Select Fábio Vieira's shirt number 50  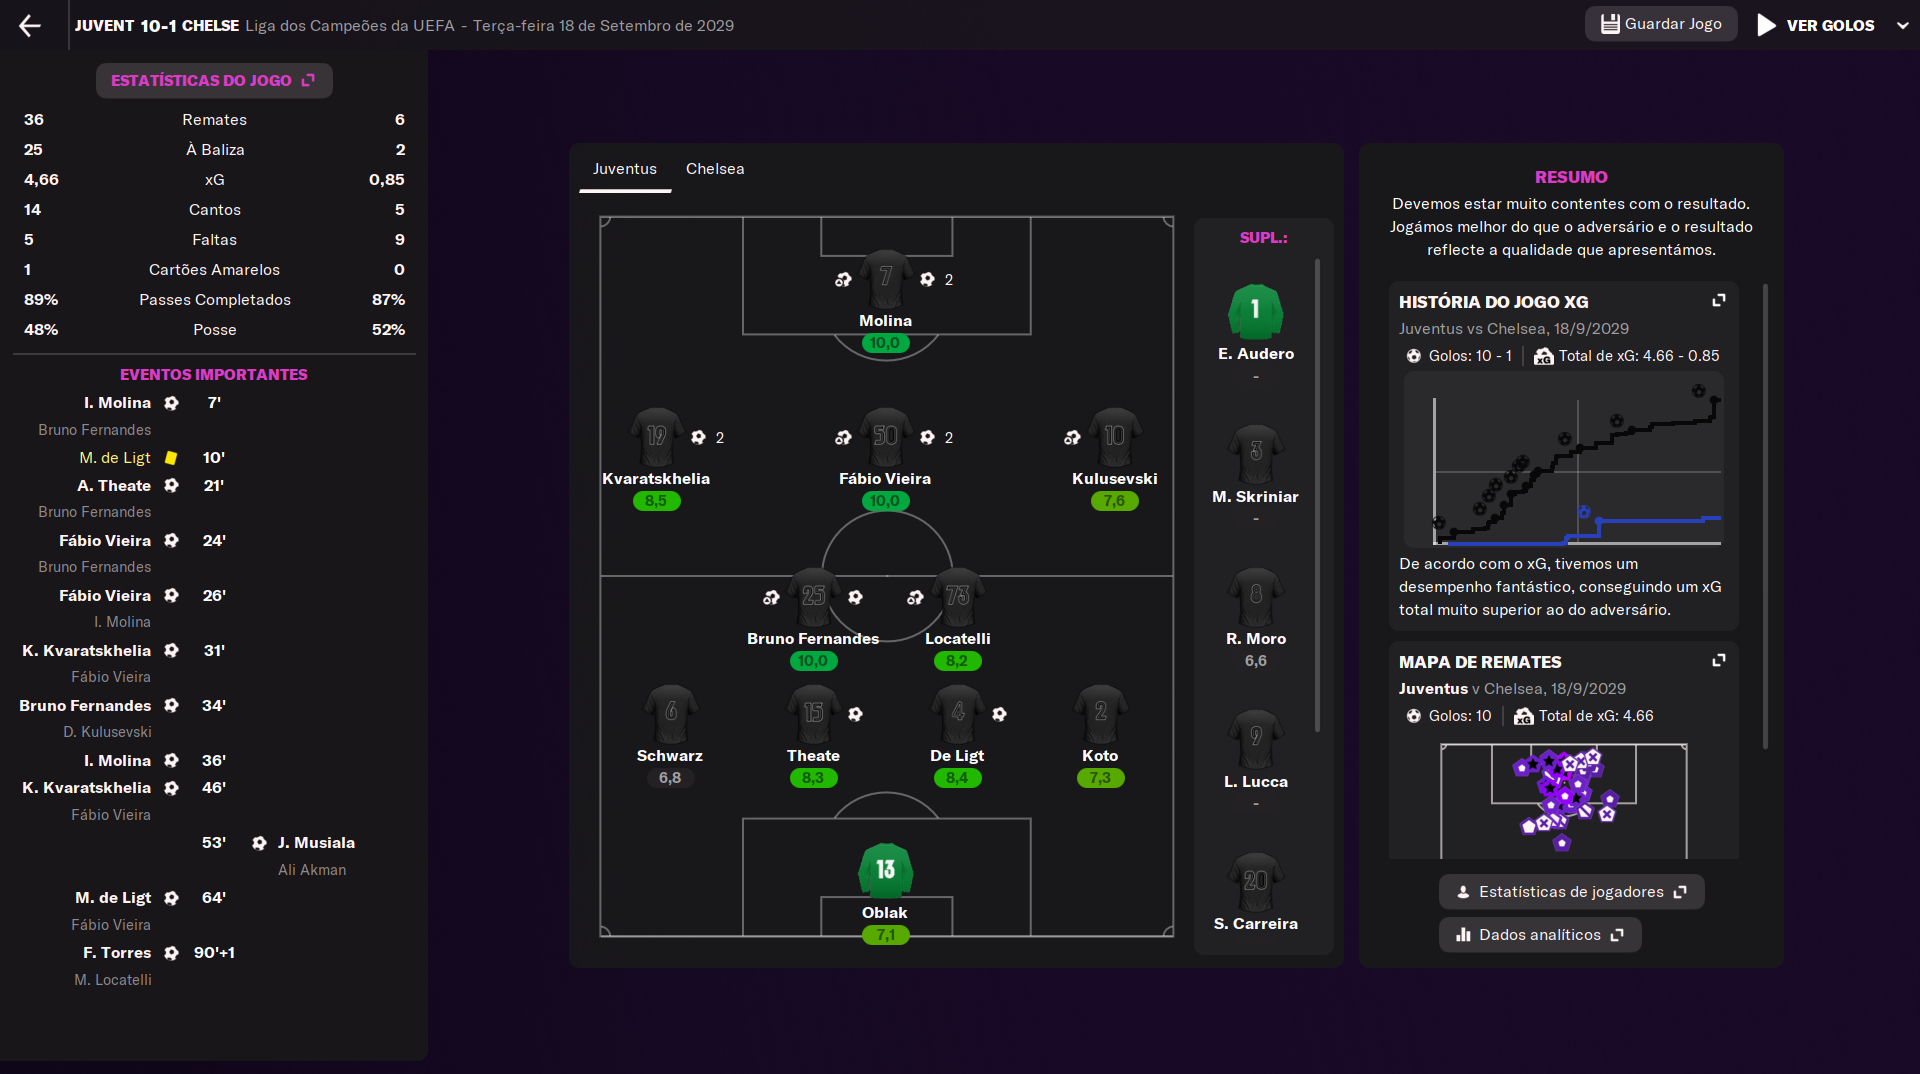885,437
